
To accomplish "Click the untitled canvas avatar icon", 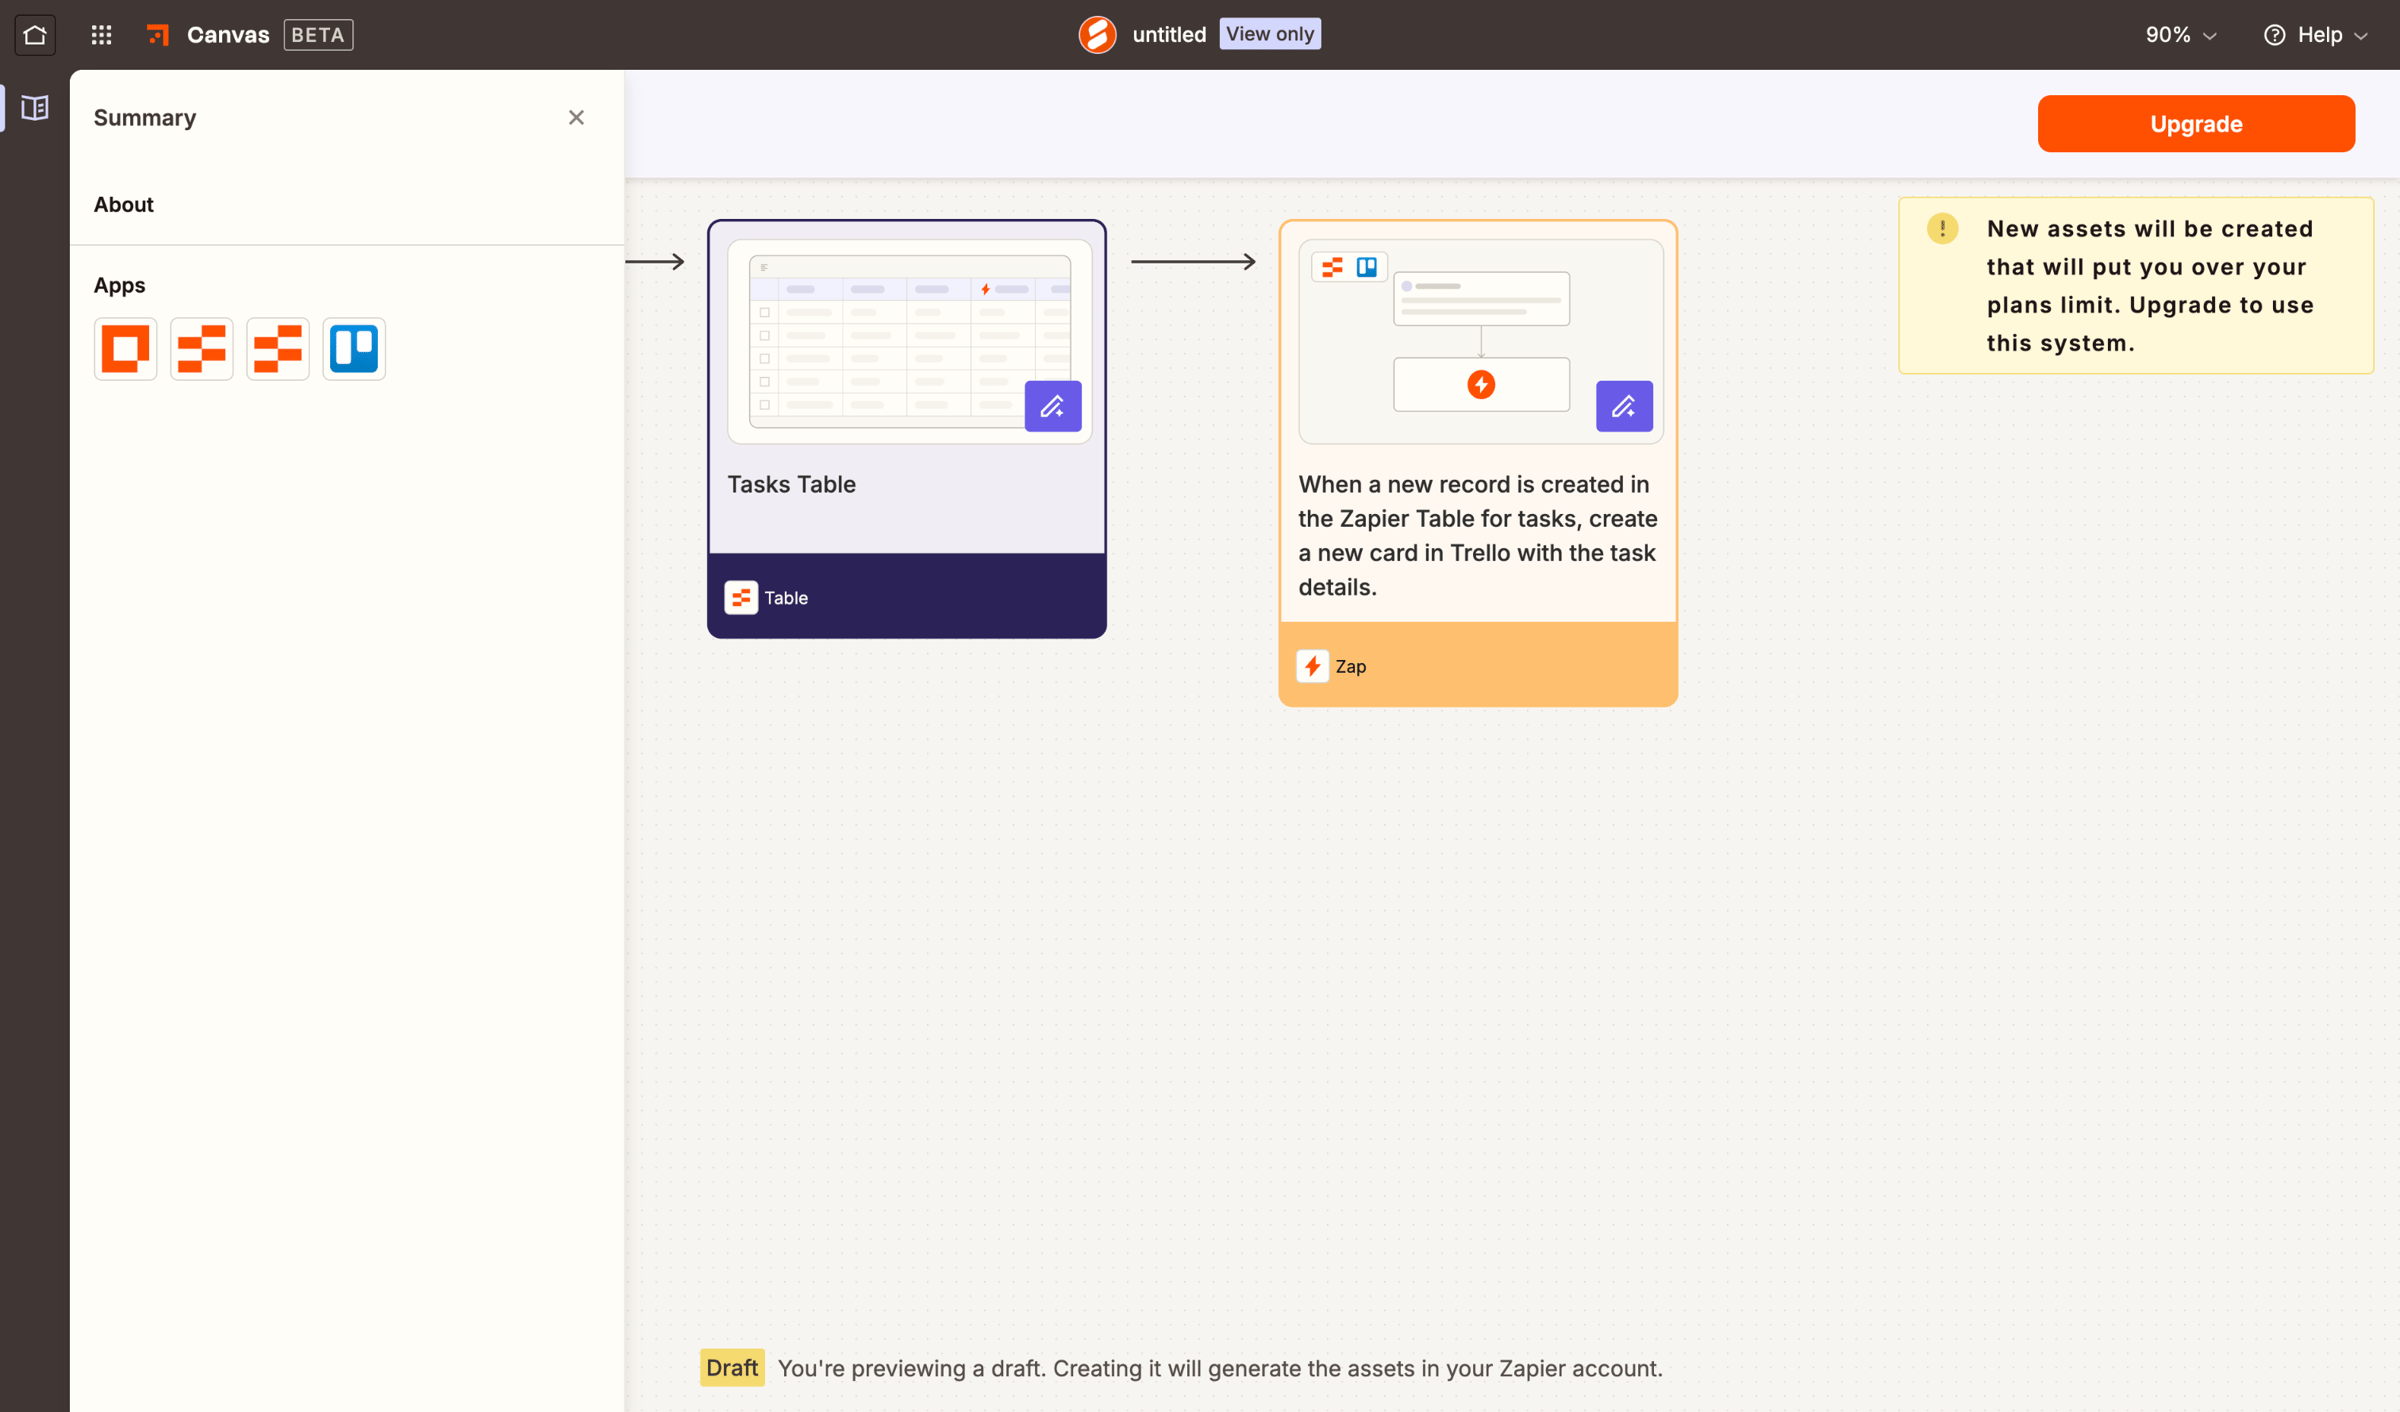I will (1097, 35).
